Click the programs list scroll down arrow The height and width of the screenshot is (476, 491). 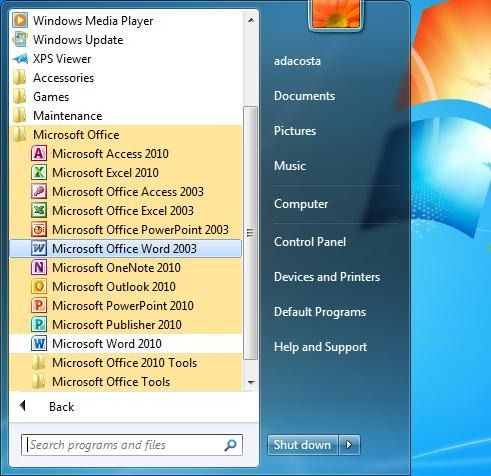coord(251,382)
